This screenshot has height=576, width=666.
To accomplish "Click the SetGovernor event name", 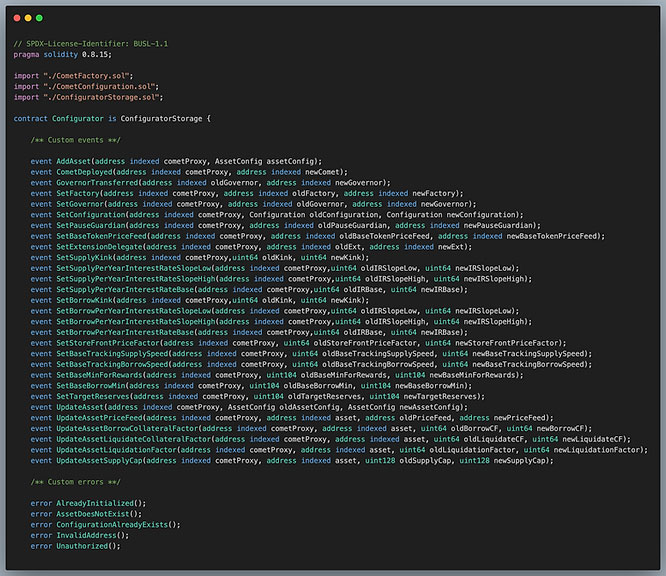I will (x=80, y=204).
